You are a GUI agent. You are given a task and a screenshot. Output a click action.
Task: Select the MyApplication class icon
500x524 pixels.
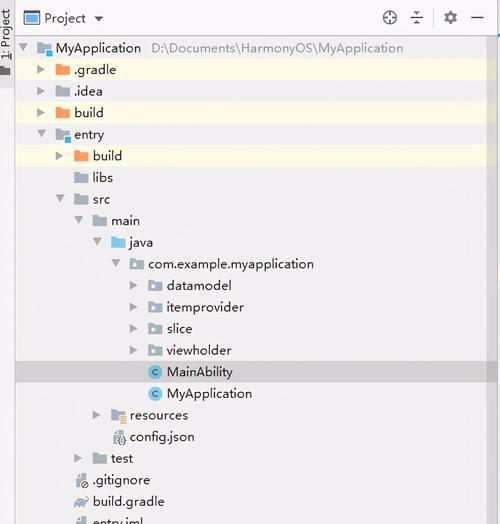pyautogui.click(x=155, y=394)
